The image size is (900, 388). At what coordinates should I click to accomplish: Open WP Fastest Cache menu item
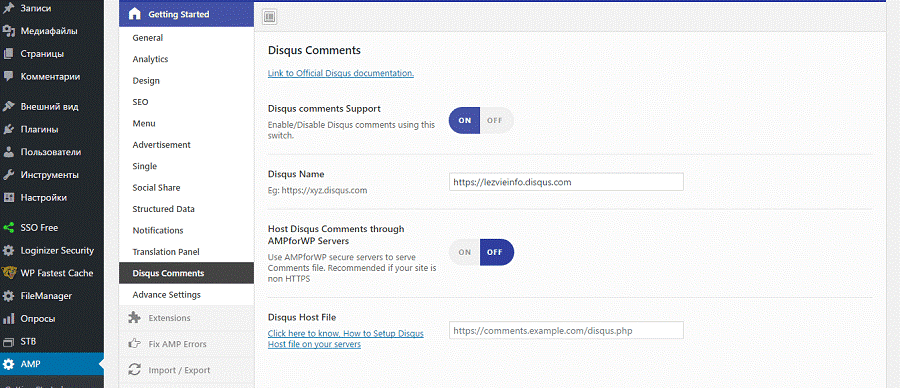(52, 273)
